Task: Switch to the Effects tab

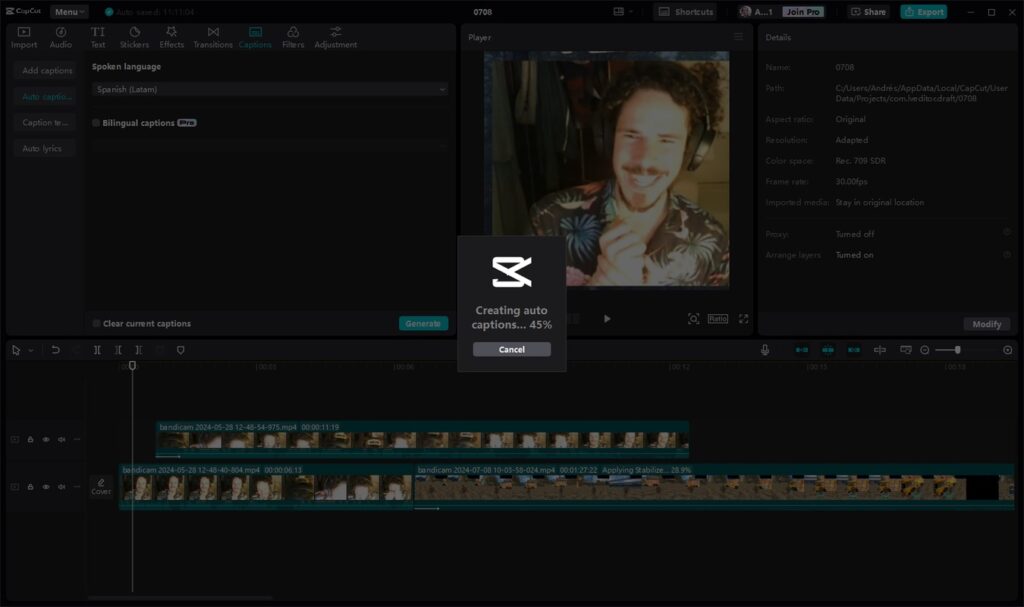Action: click(x=172, y=38)
